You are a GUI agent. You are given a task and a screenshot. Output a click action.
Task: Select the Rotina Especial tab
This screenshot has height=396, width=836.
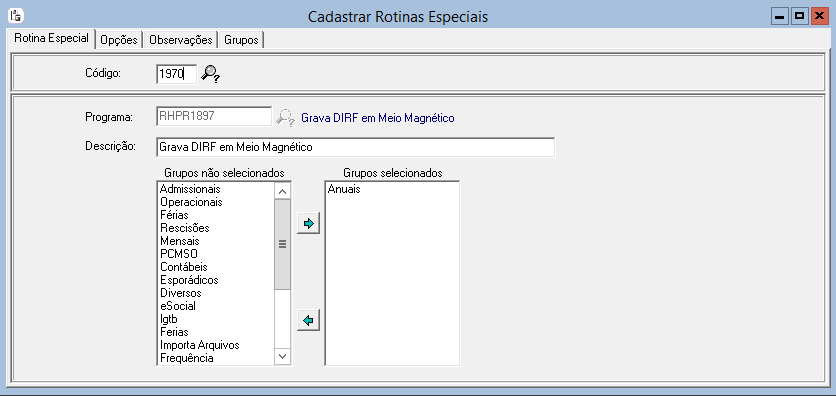click(51, 38)
